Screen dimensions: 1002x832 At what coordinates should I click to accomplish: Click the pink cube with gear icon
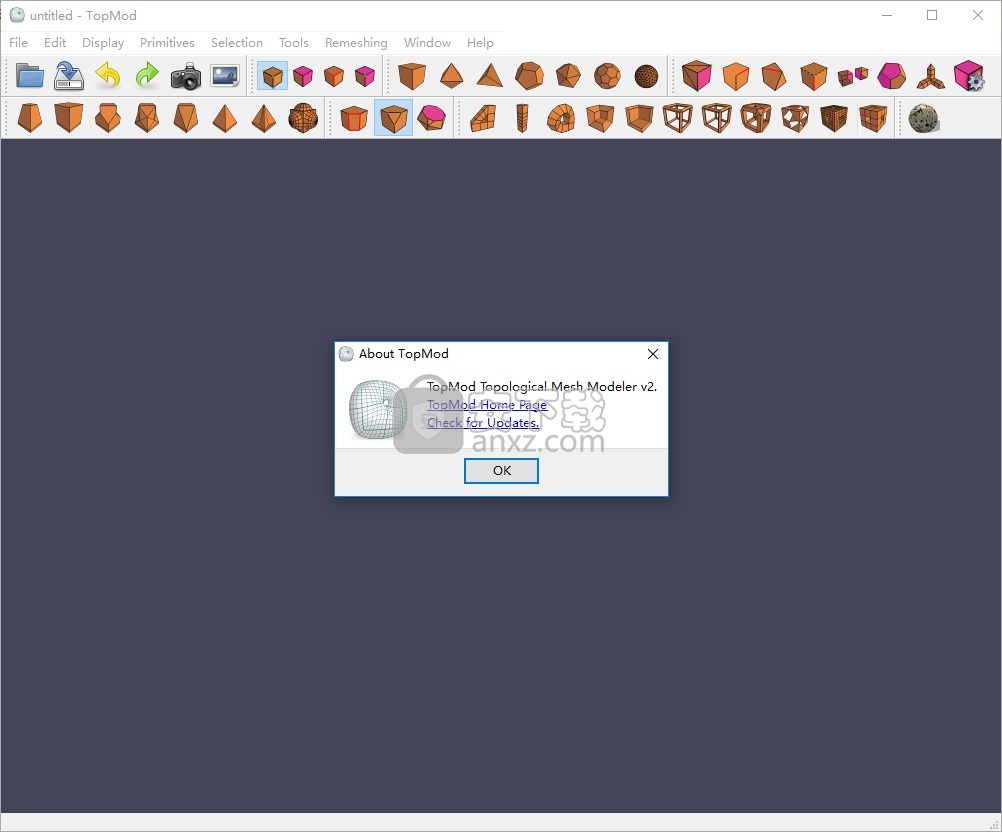click(969, 76)
